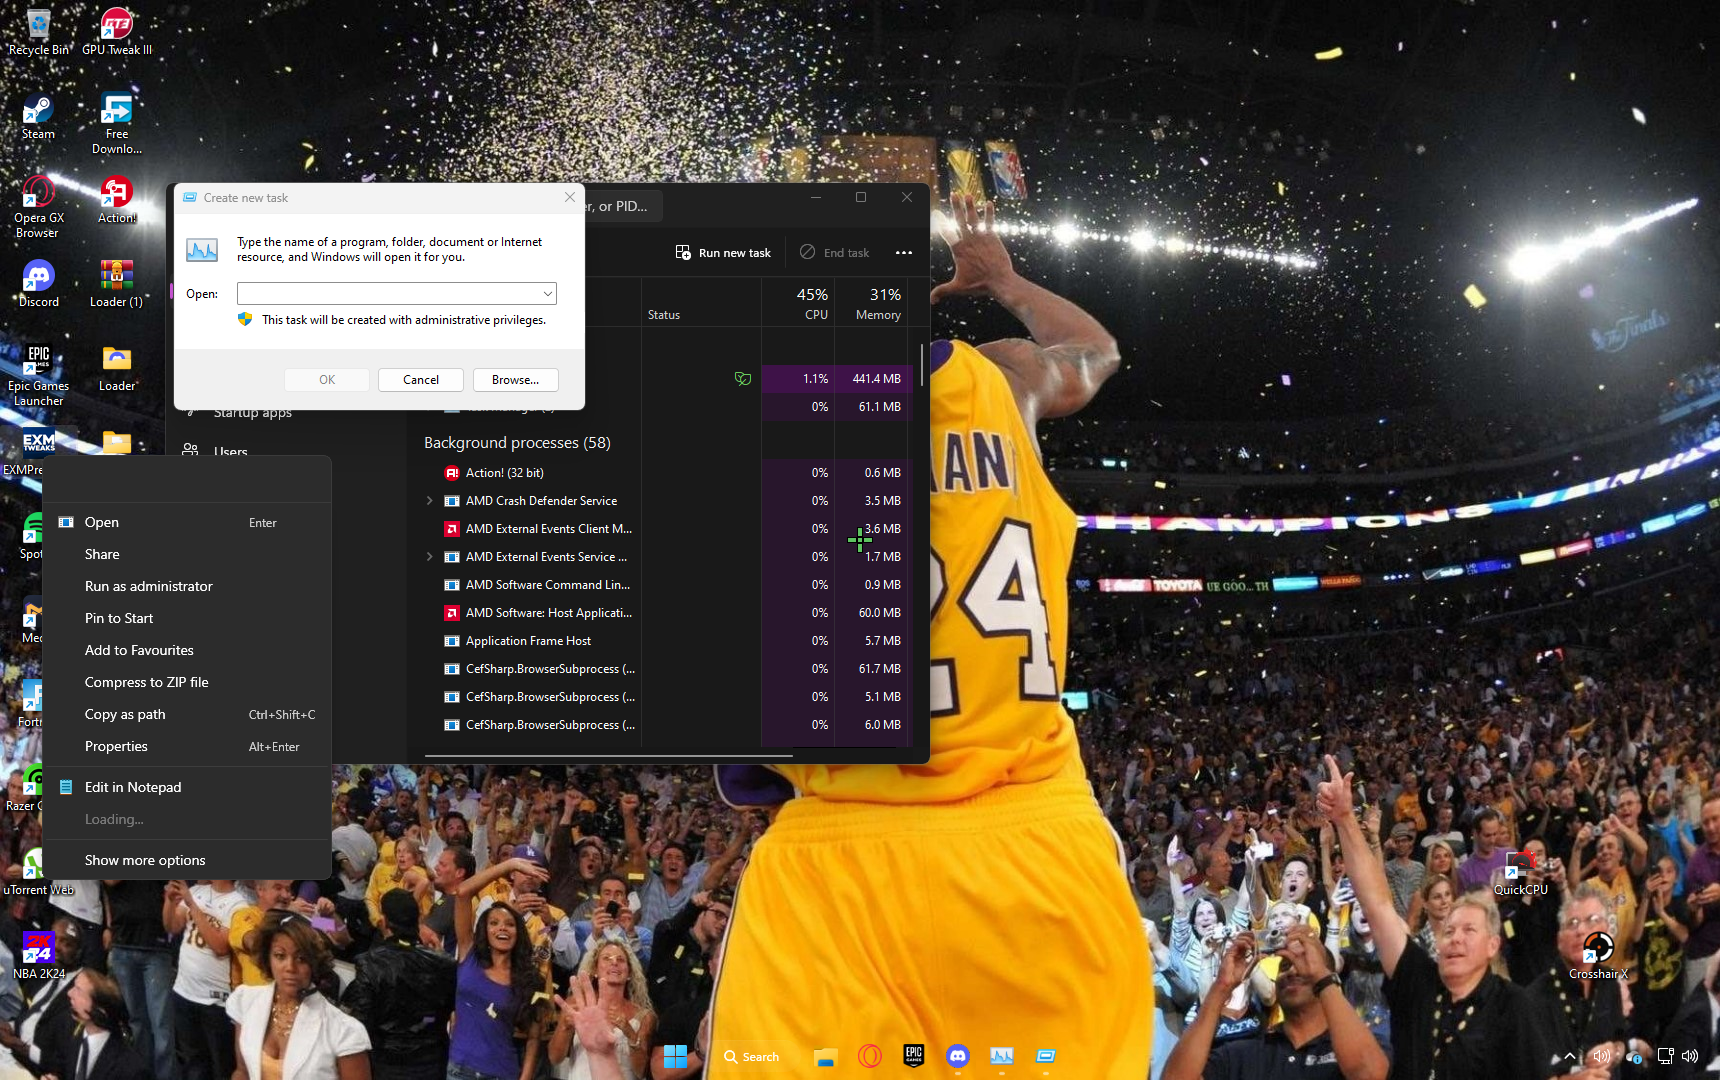The image size is (1720, 1080).
Task: Click the disabled OK button
Action: [327, 380]
